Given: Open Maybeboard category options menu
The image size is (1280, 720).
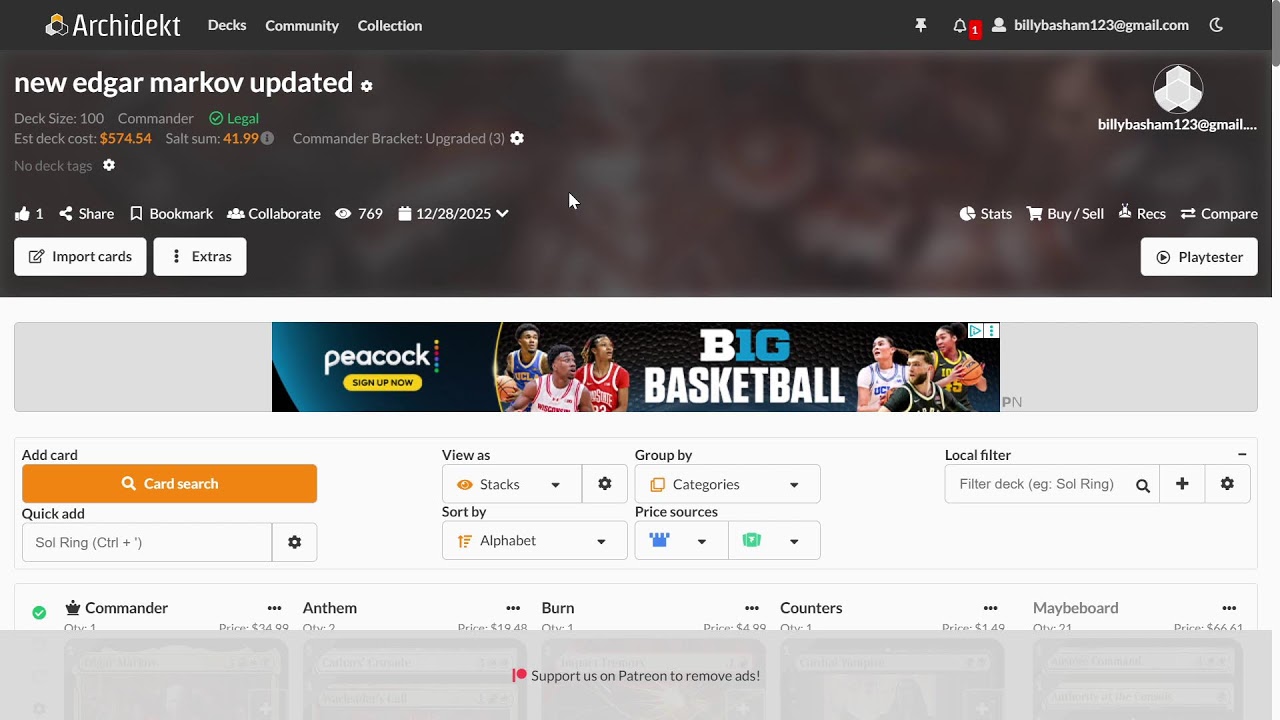Looking at the screenshot, I should coord(1229,608).
